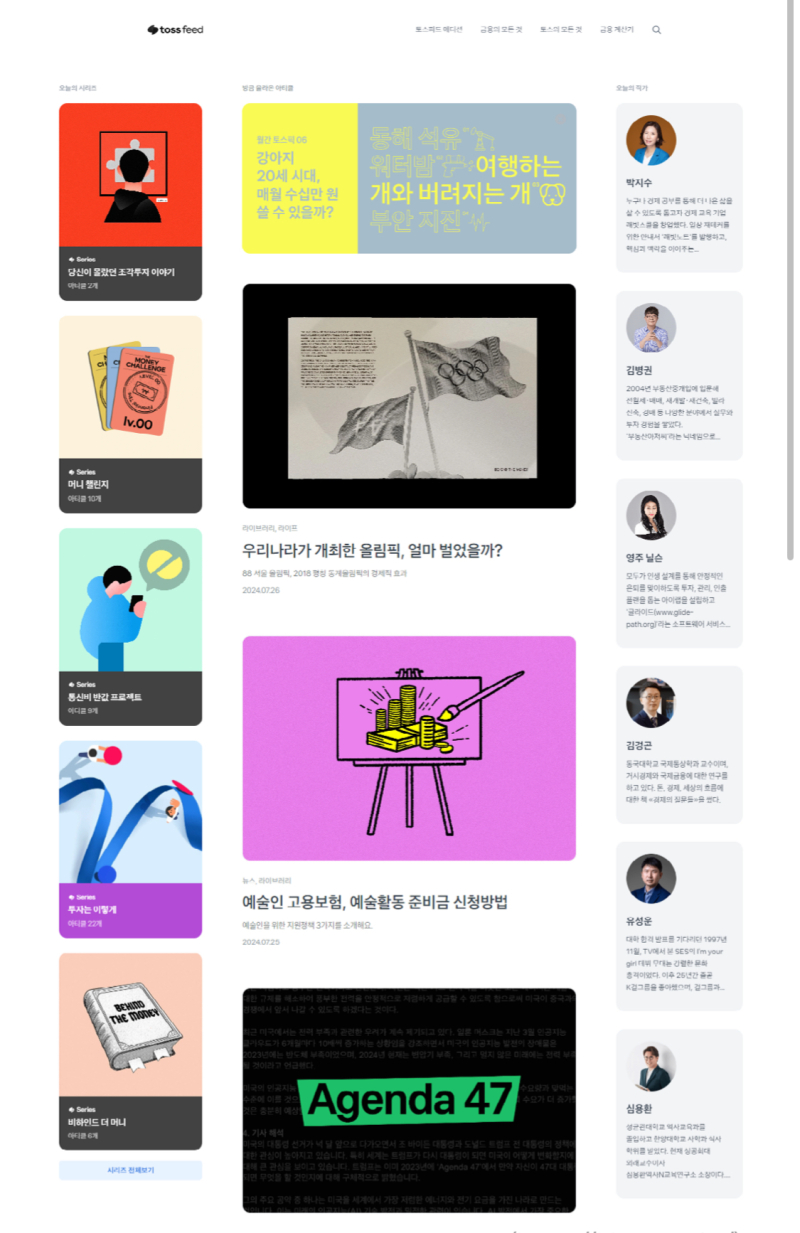The image size is (800, 1233).
Task: Click the 박지수 author profile photo
Action: [x=651, y=140]
